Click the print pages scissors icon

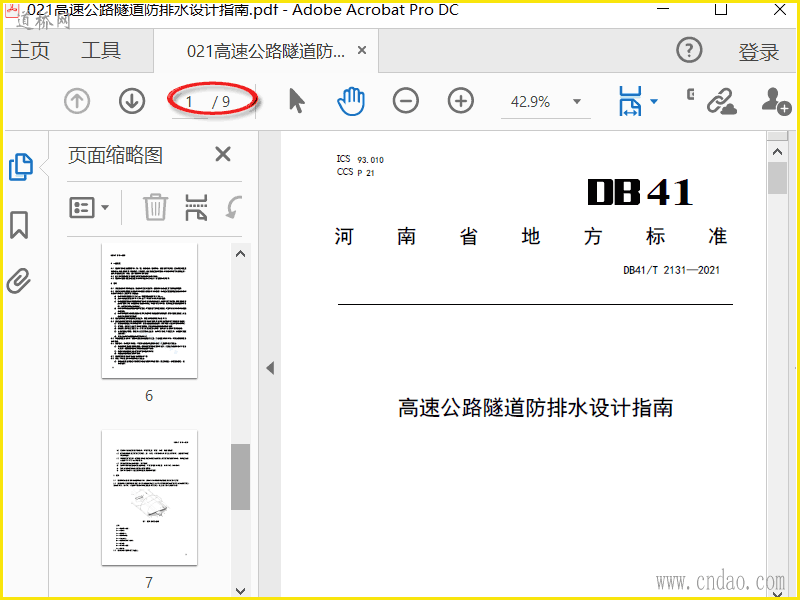tap(196, 207)
